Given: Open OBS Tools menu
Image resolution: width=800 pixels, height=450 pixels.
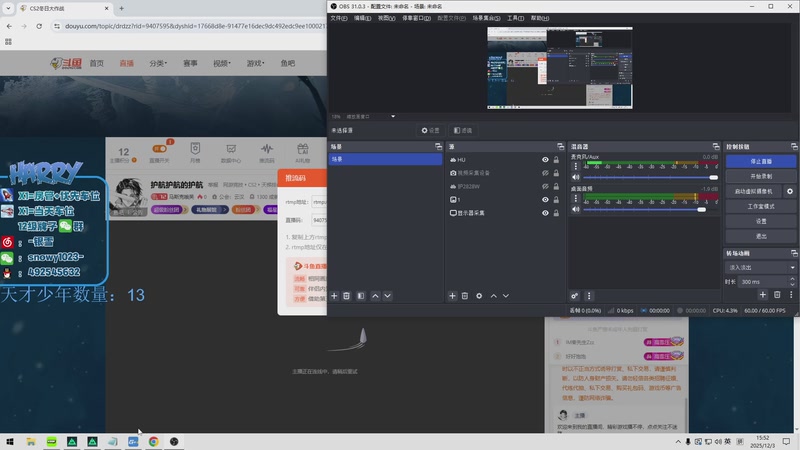Looking at the screenshot, I should [x=515, y=18].
